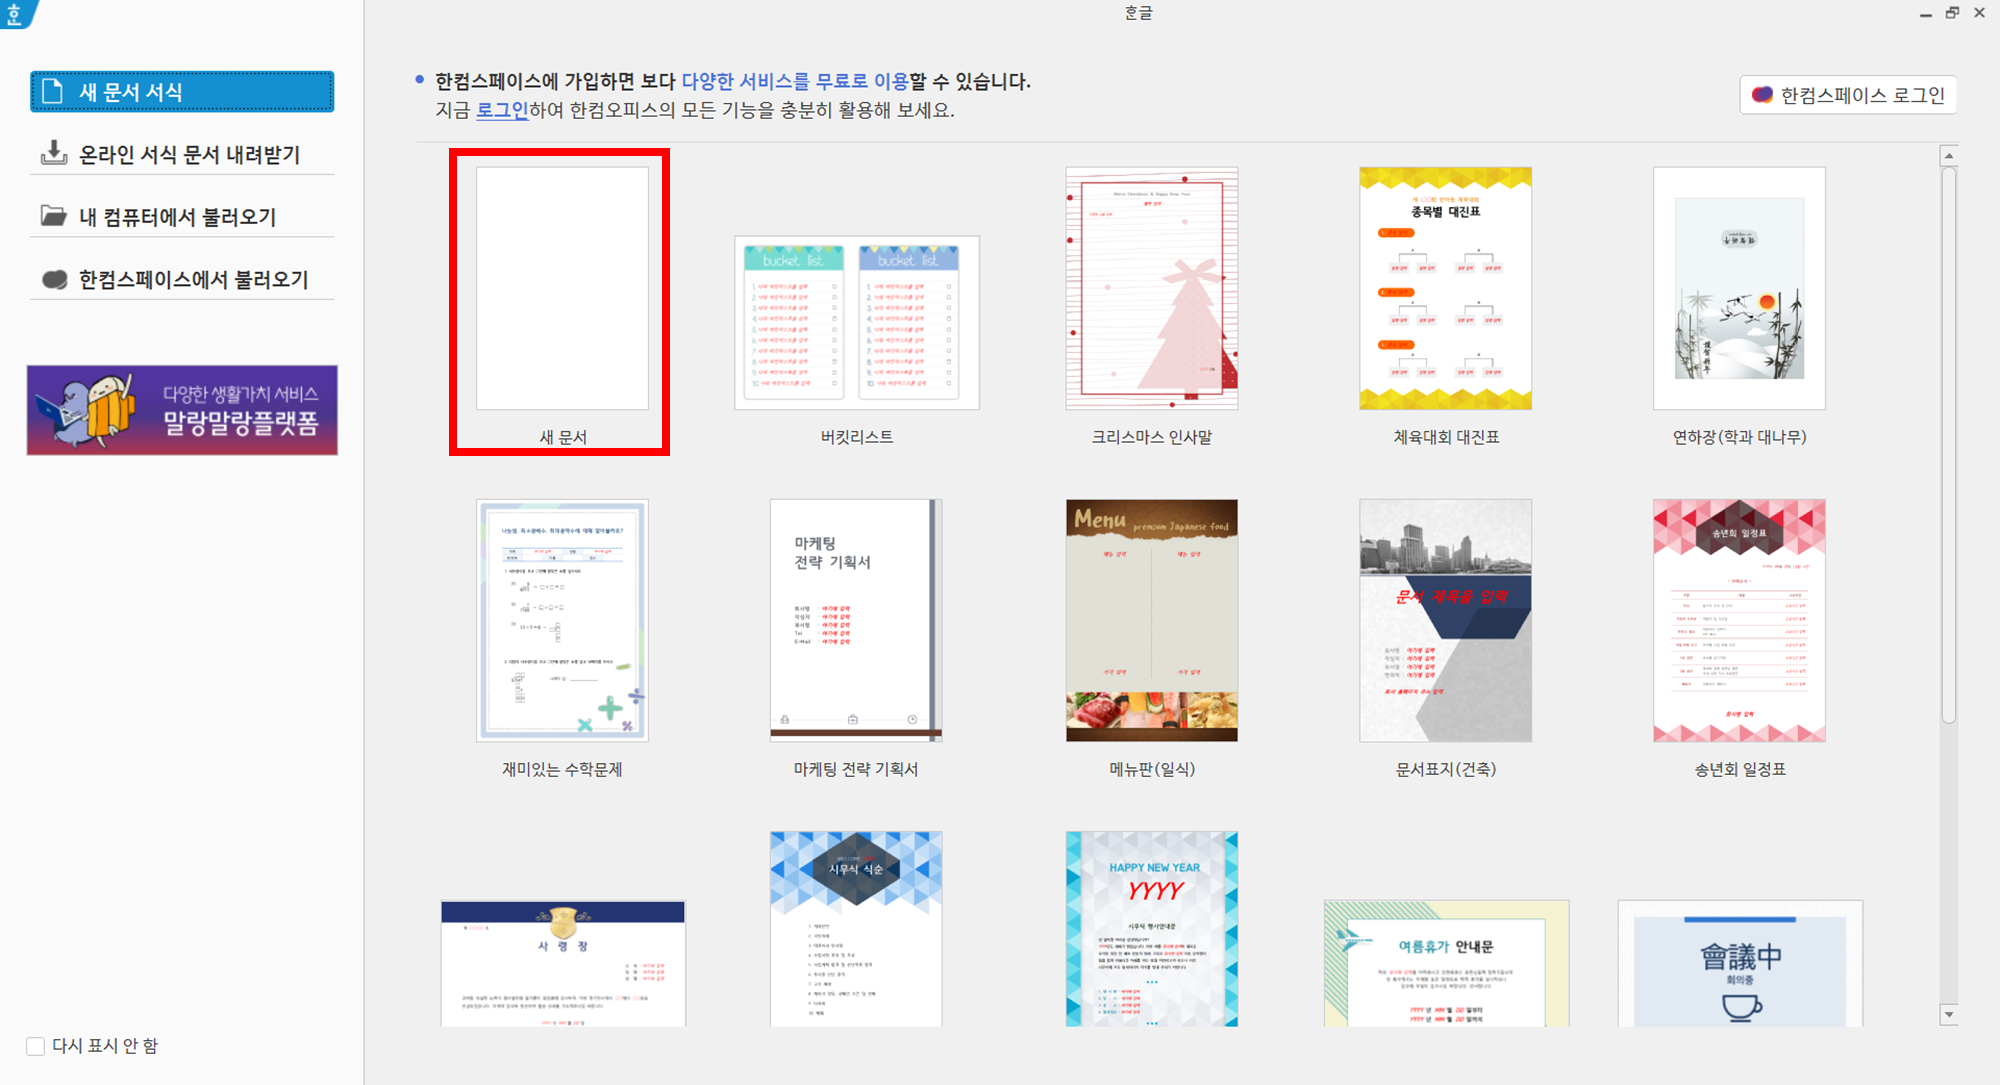Select the 버킷리스트 template thumbnail

857,323
